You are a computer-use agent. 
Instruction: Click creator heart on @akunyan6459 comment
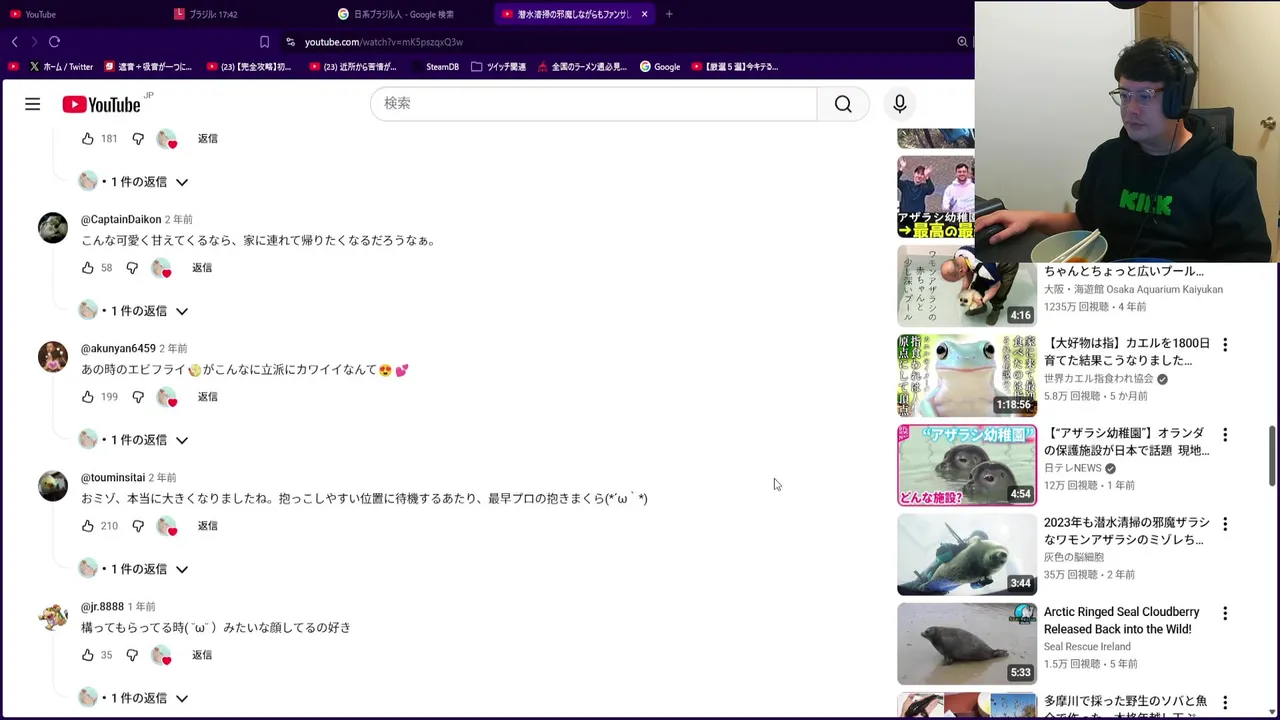[x=167, y=397]
